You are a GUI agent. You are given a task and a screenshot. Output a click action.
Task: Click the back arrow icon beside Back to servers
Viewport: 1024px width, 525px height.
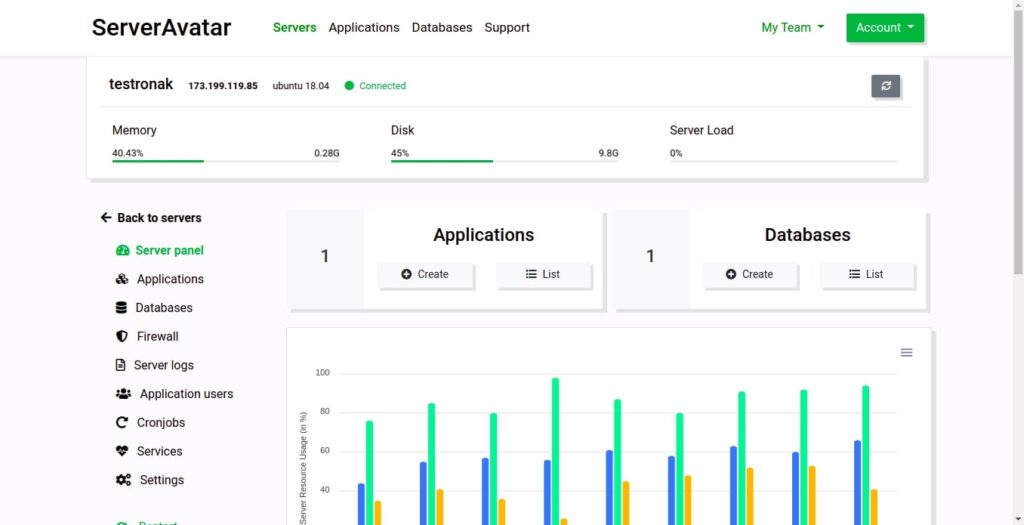(x=106, y=217)
